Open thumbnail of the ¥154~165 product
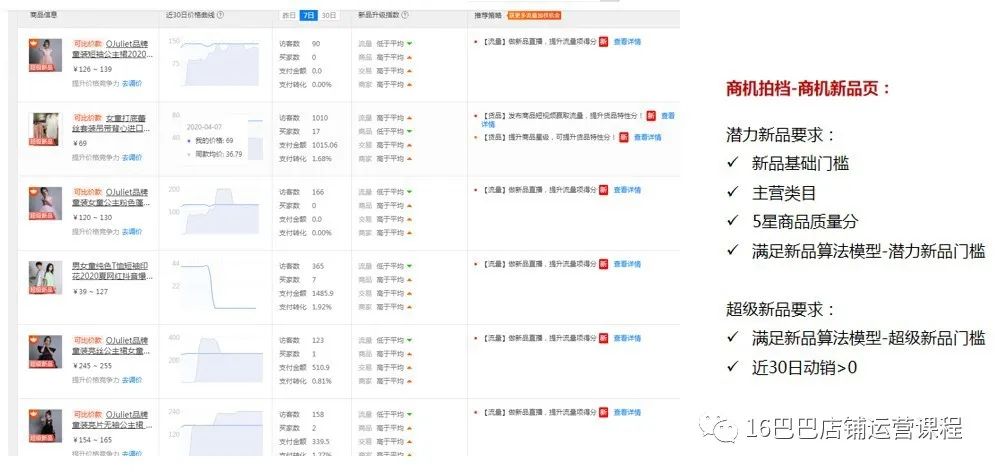Image resolution: width=995 pixels, height=472 pixels. point(45,426)
